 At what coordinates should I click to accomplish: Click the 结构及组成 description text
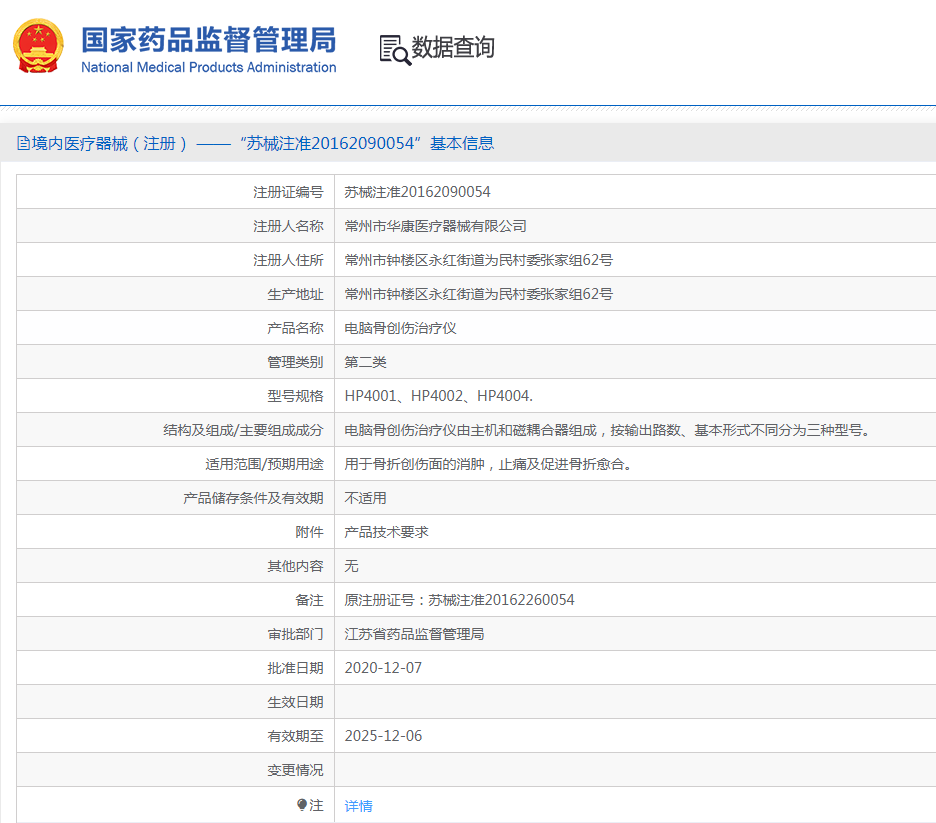point(607,430)
